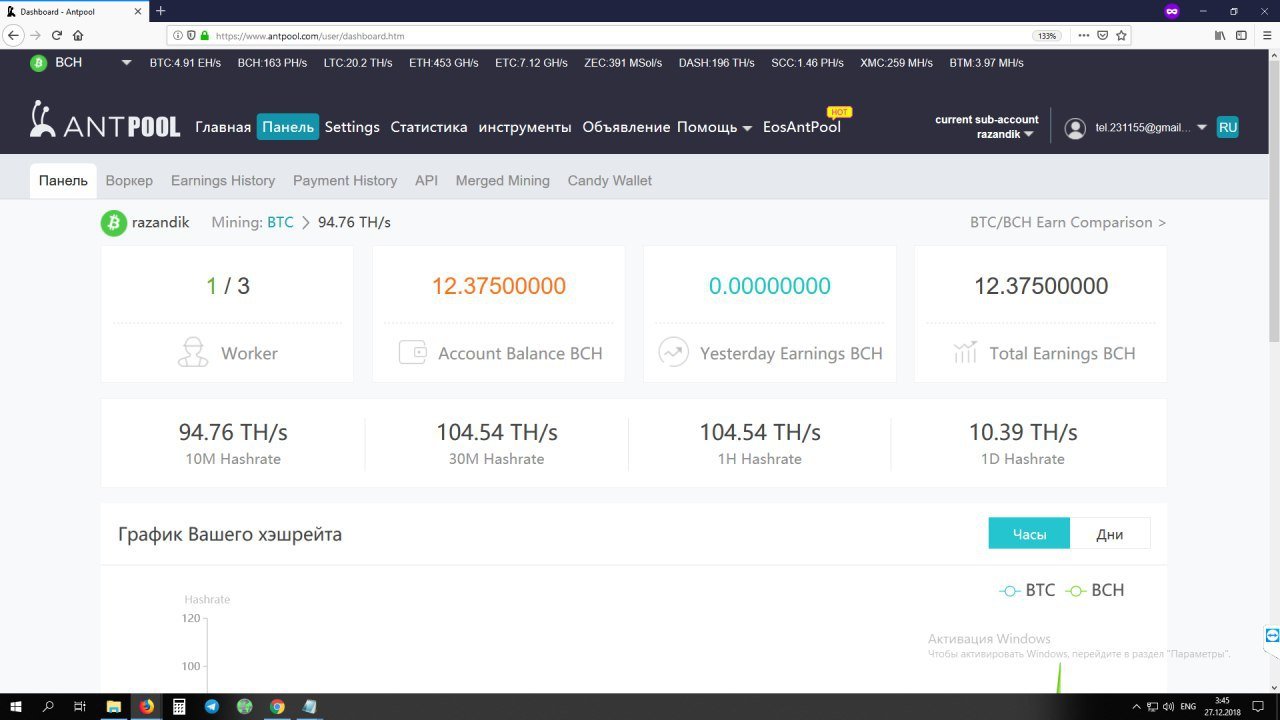1280x720 pixels.
Task: Open page actions three-dot menu
Action: 1083,35
